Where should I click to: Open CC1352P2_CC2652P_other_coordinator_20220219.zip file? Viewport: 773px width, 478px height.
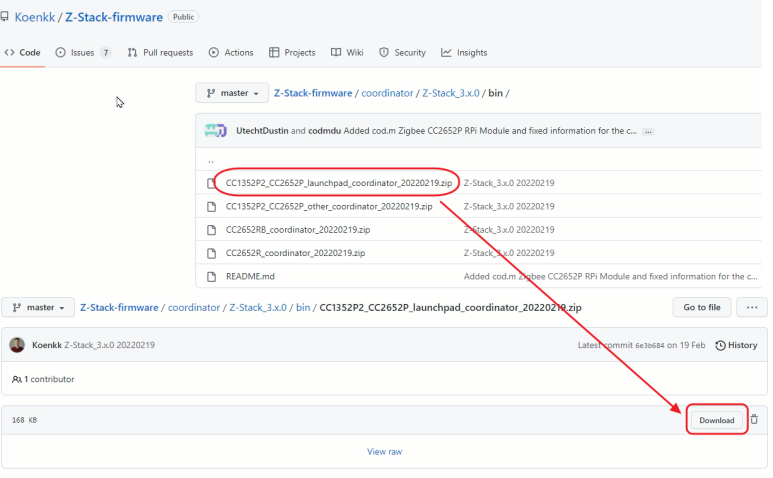[x=329, y=206]
